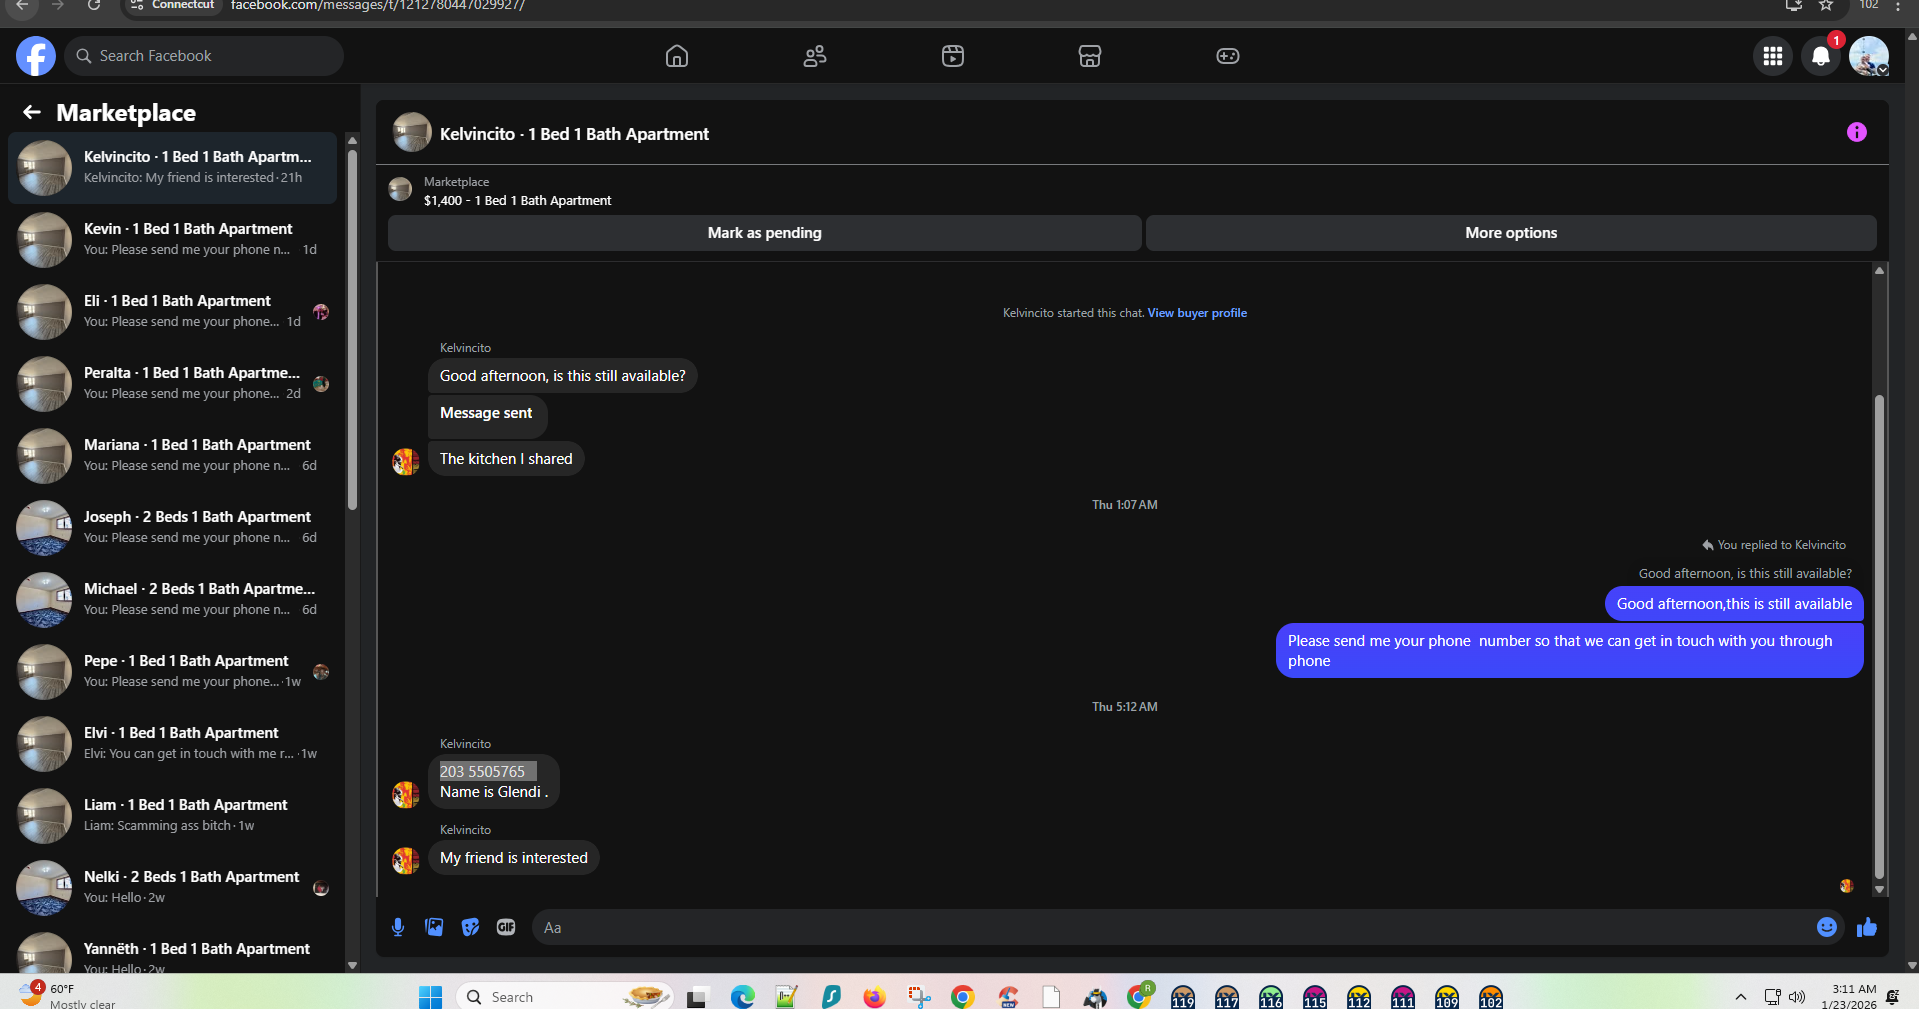Click the taskbar Search box
Screen dimensions: 1919x1009
[564, 997]
